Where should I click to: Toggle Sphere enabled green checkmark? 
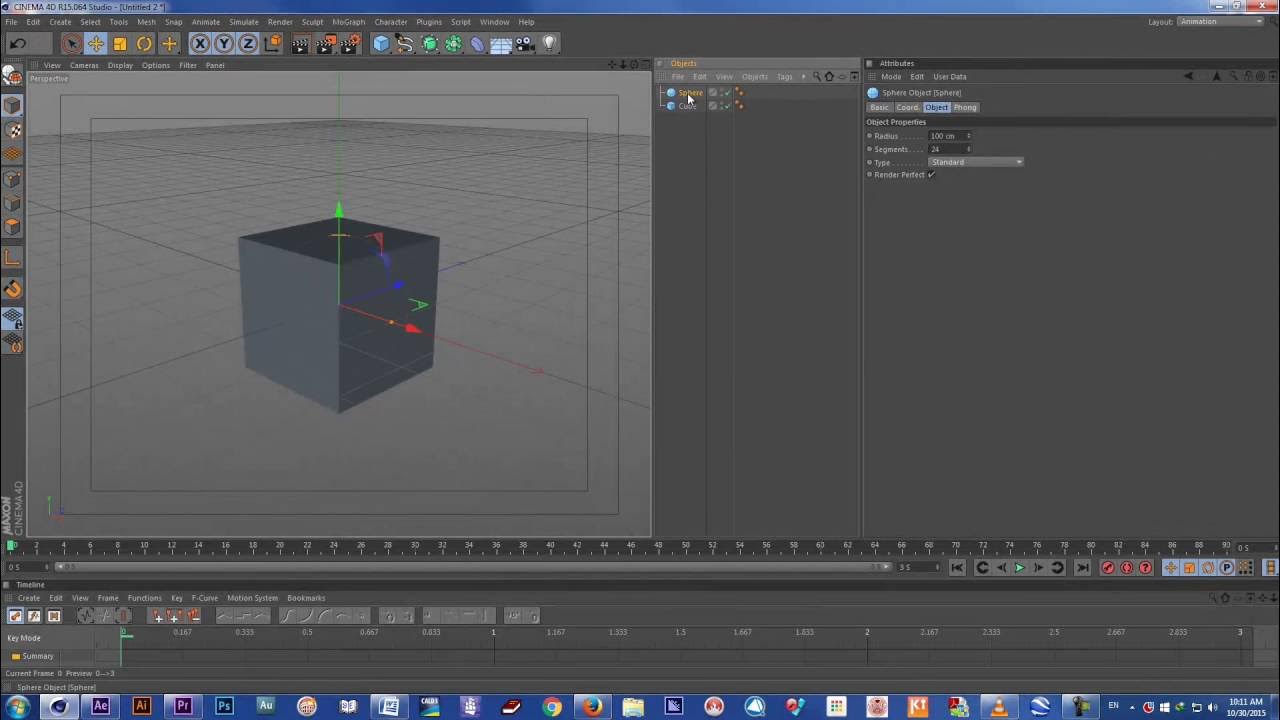coord(727,92)
